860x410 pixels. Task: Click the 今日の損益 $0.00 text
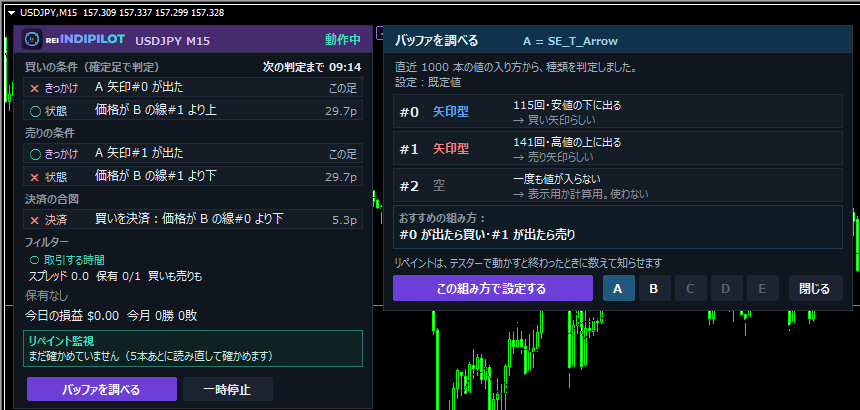[x=72, y=316]
